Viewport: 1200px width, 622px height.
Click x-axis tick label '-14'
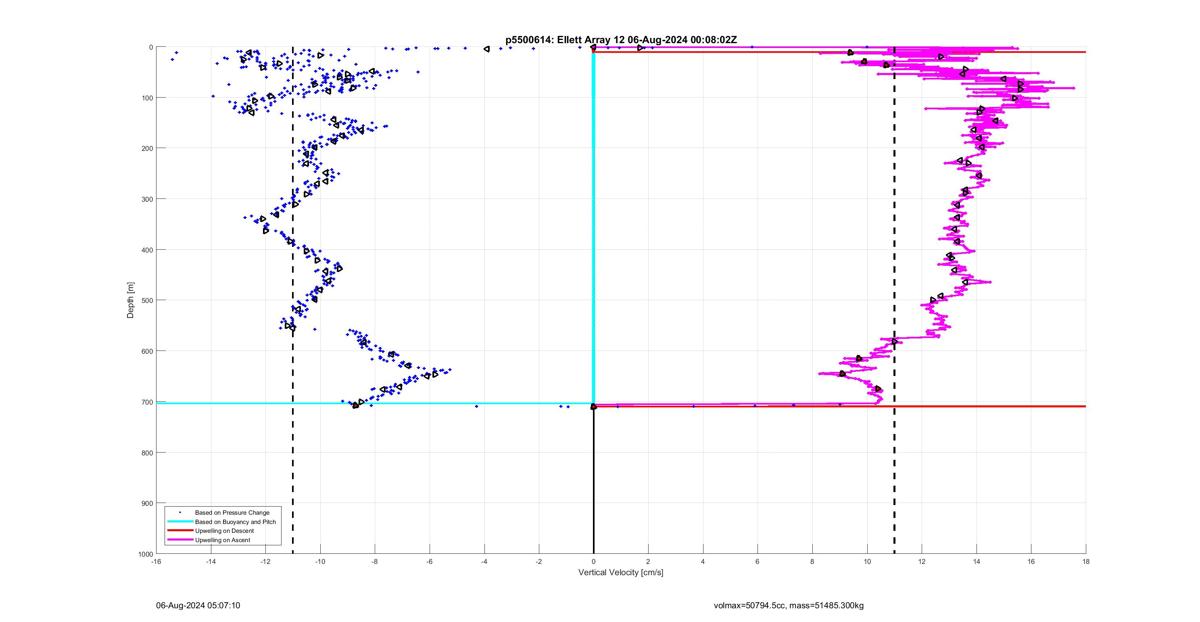tap(211, 562)
